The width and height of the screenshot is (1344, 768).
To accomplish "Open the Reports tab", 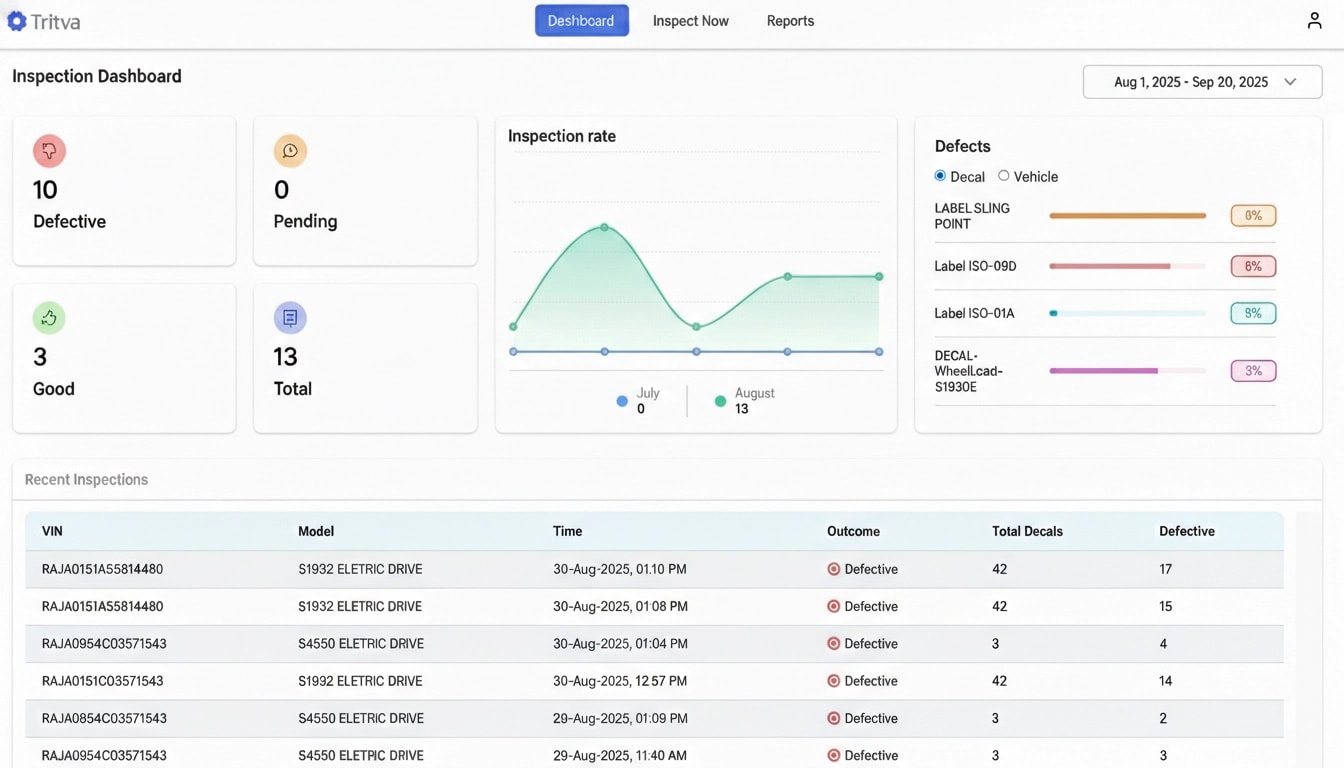I will pos(790,20).
